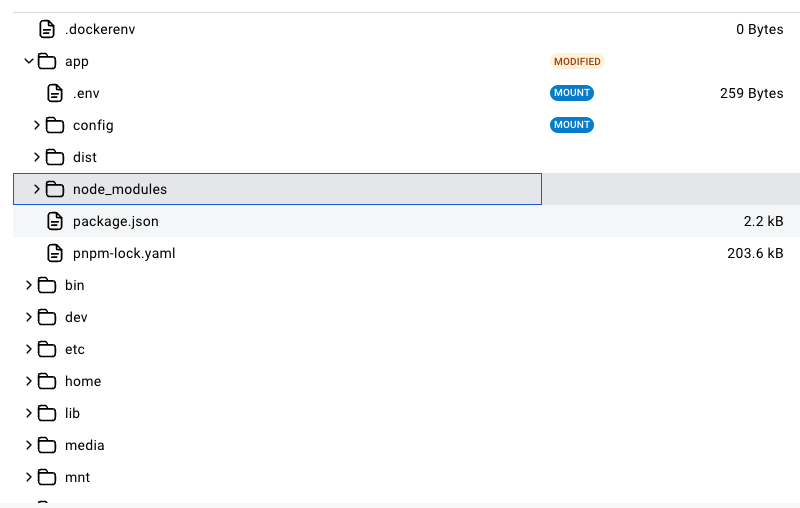
Task: Expand the home directory arrow
Action: tap(28, 381)
